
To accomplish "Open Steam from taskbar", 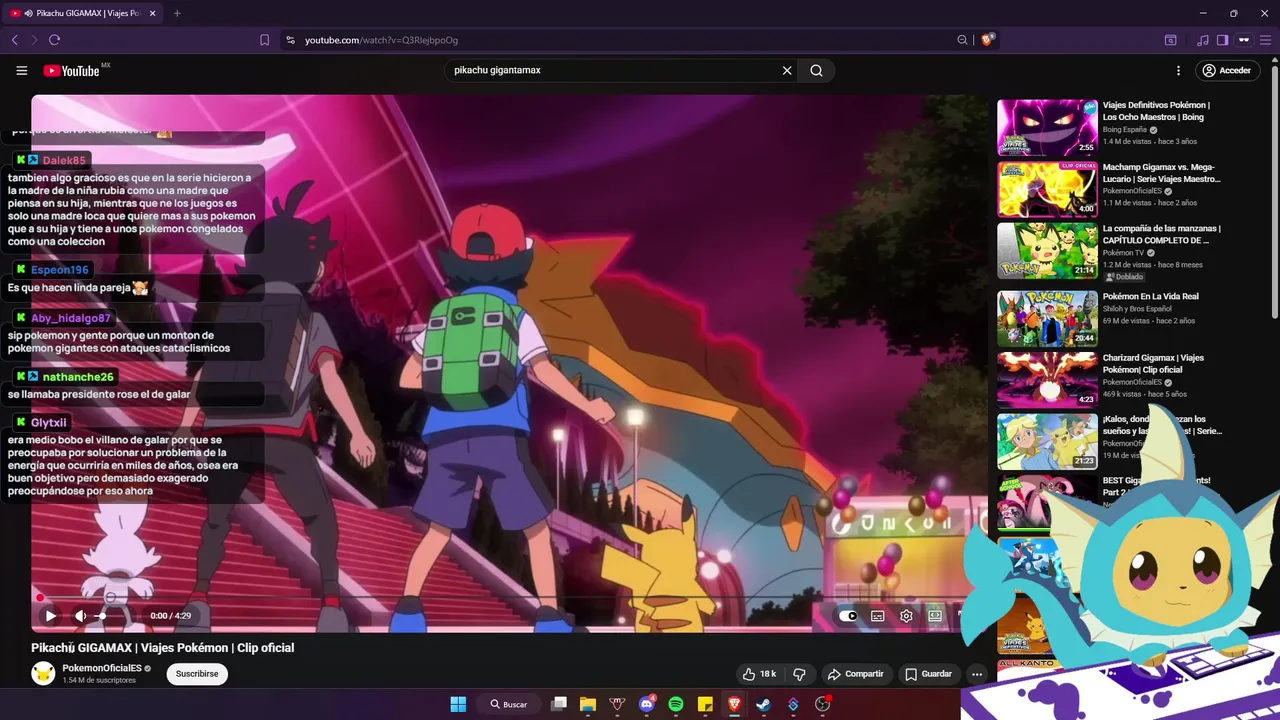I will 763,704.
